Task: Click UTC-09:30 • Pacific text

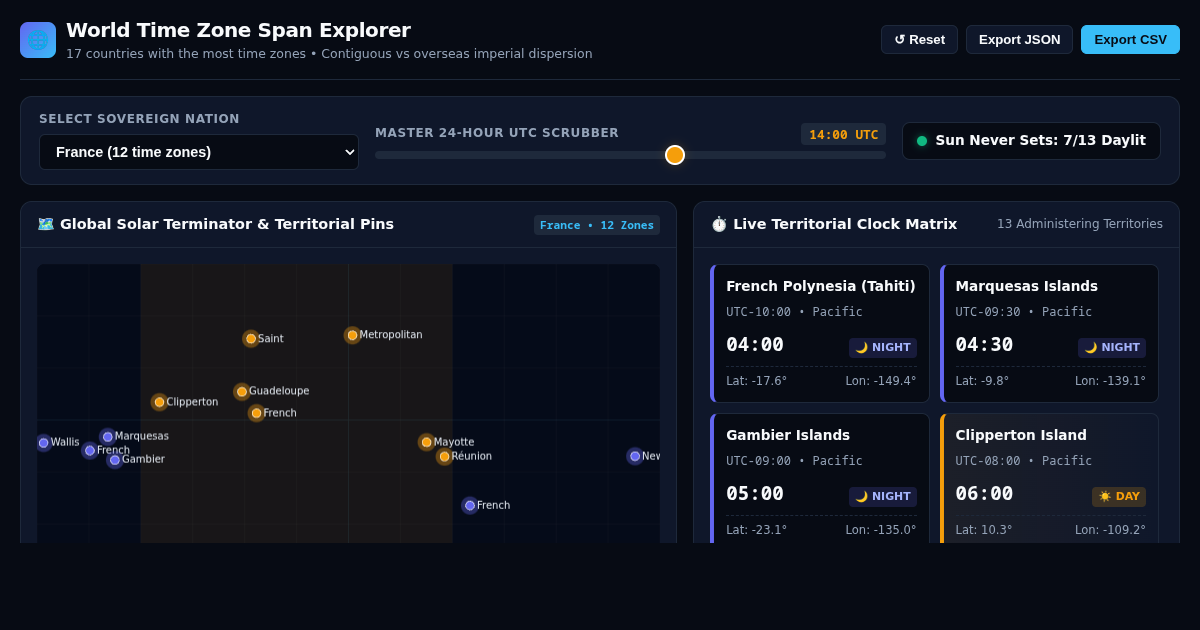Action: click(1023, 312)
